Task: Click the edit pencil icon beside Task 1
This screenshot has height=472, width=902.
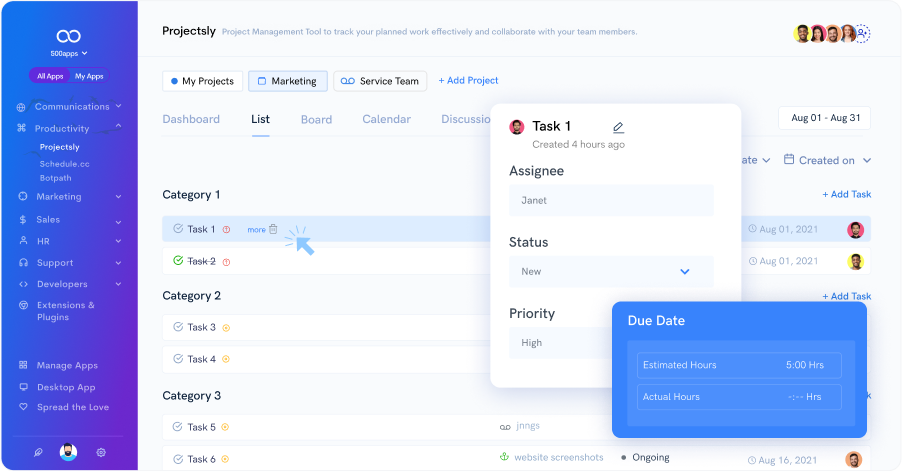Action: (618, 127)
